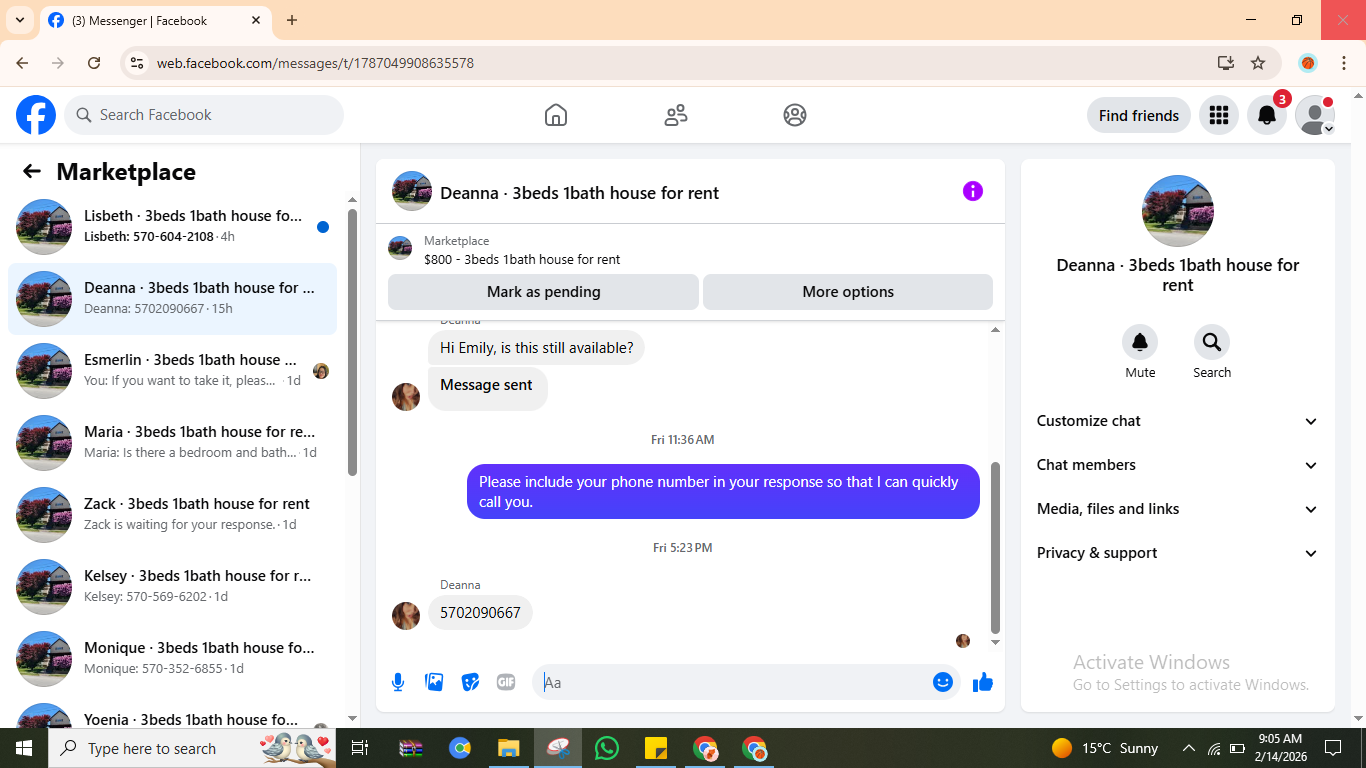Open the browser tab search dropdown

pos(19,20)
